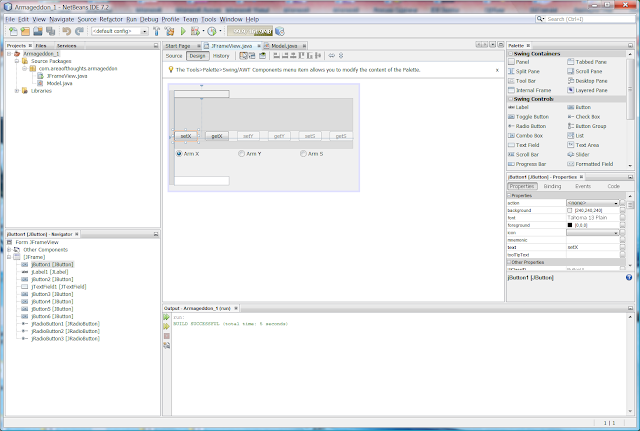
Task: Collapse the Armageddon_1 project node
Action: (x=9, y=54)
